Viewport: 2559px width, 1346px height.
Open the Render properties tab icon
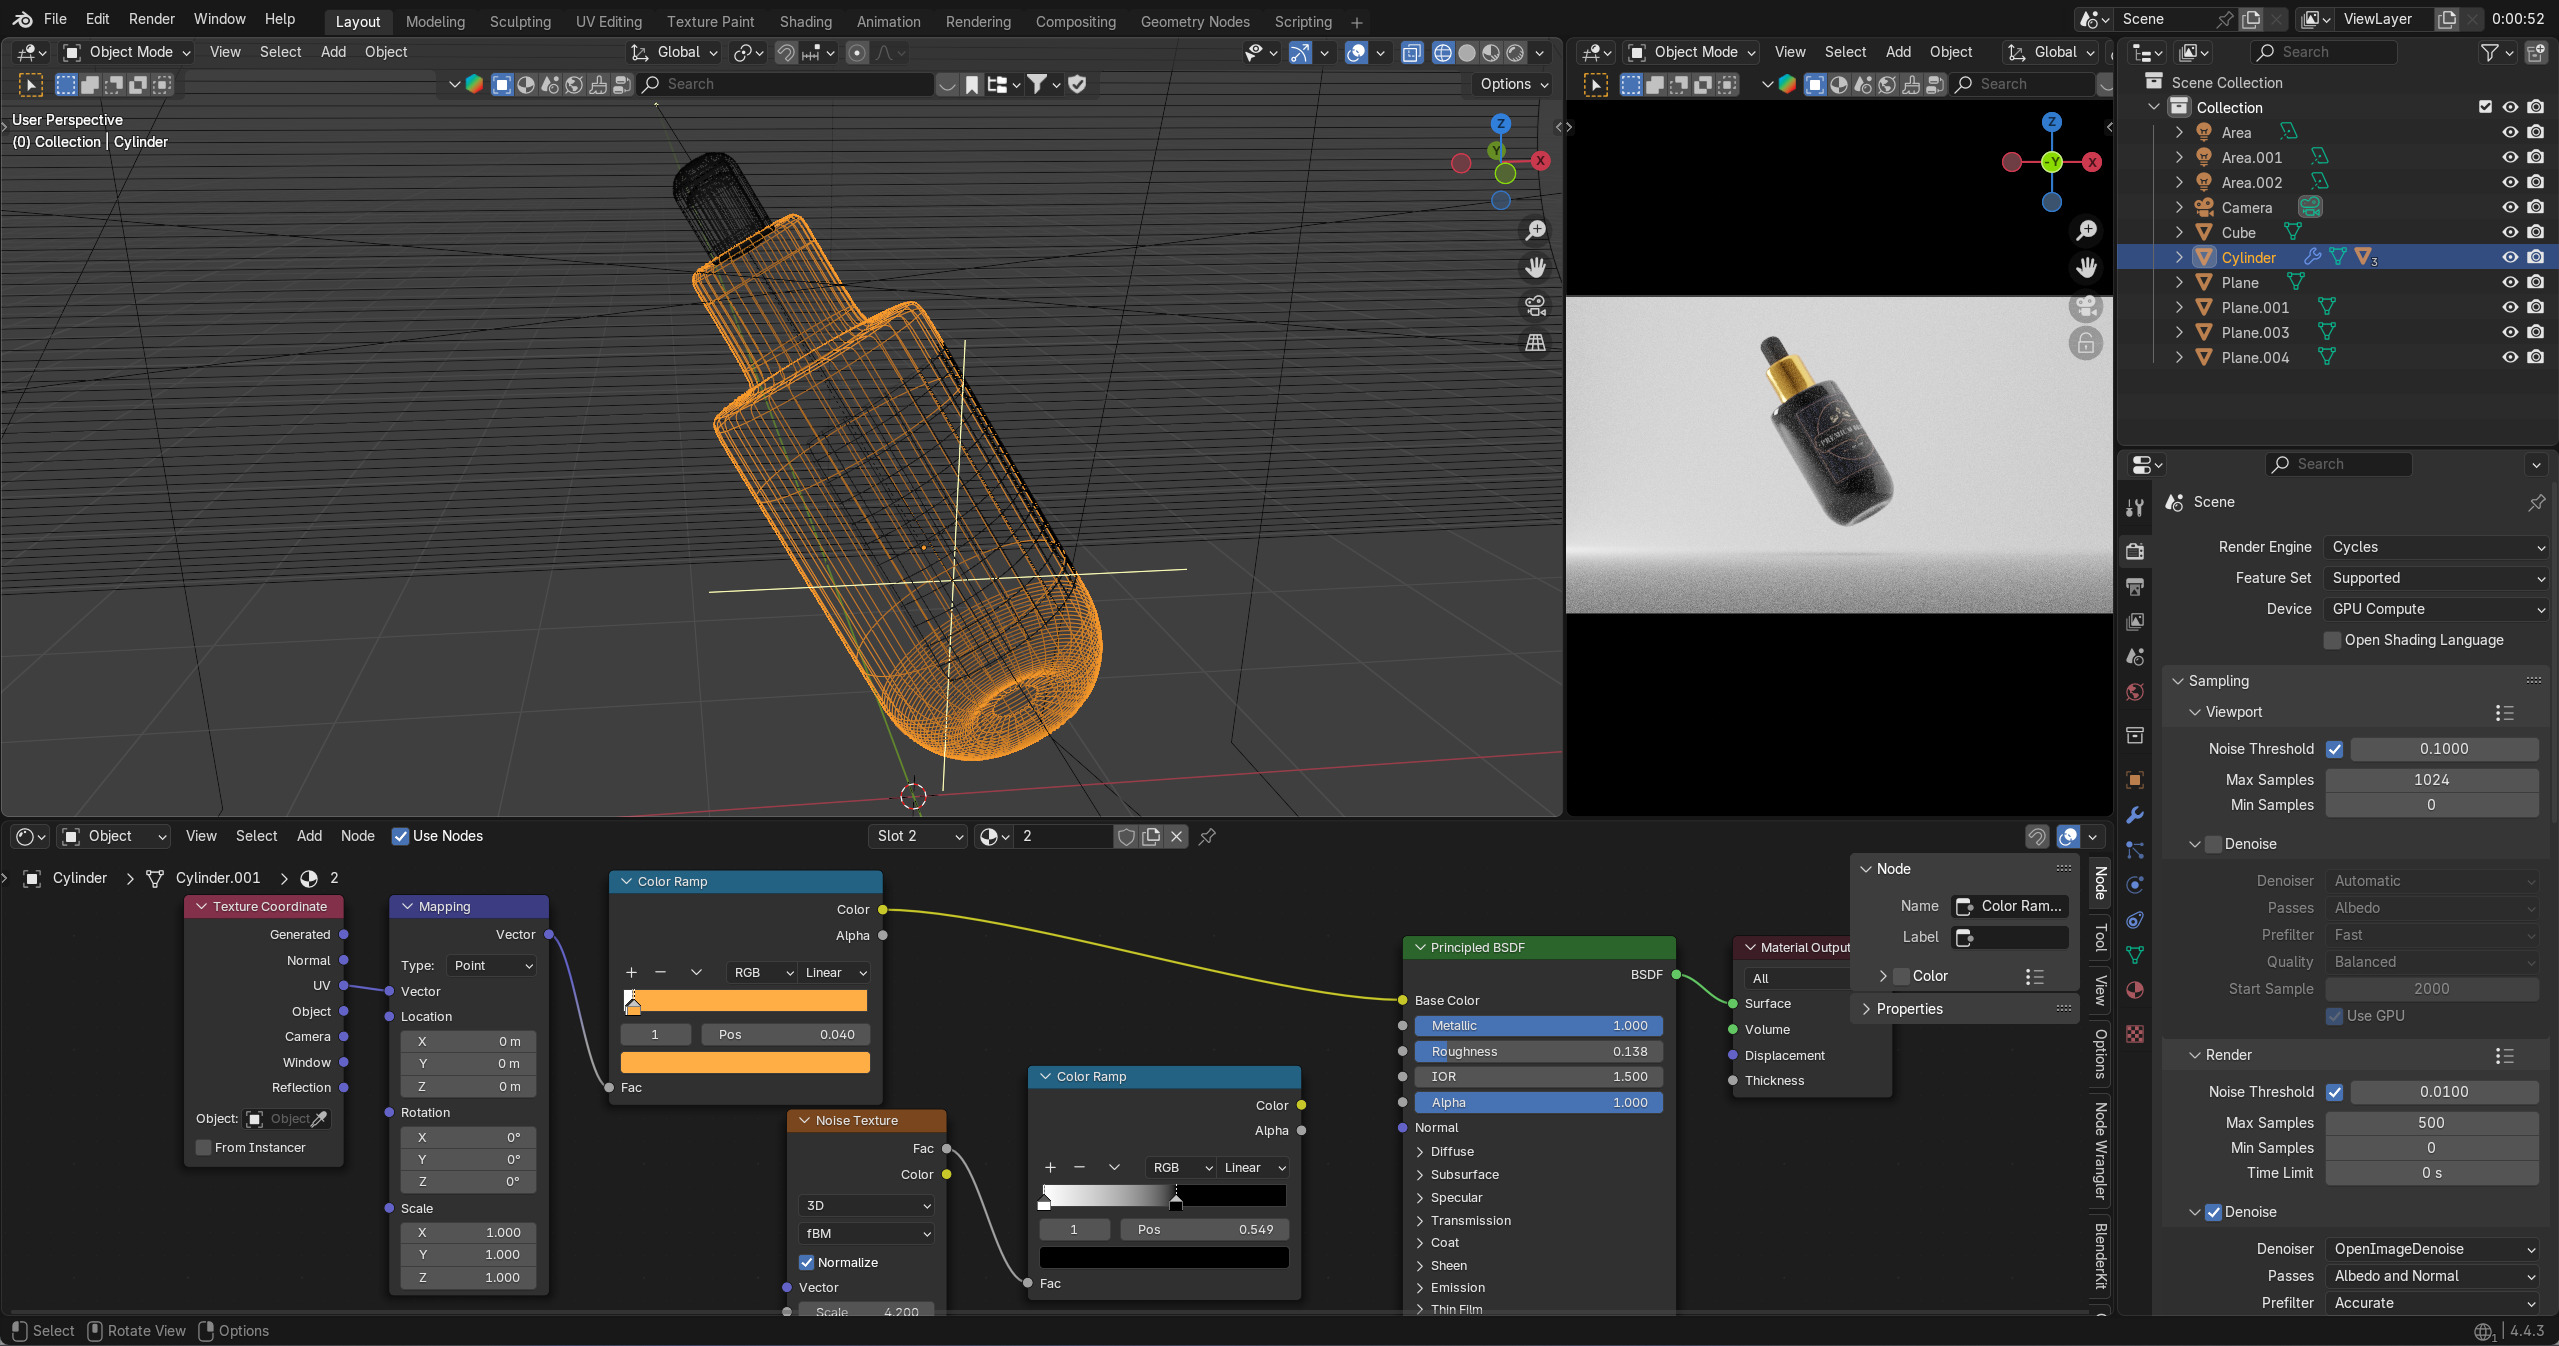[x=2135, y=551]
